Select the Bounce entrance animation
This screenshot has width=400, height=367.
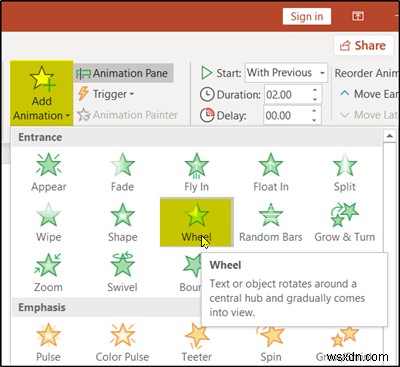(190, 272)
